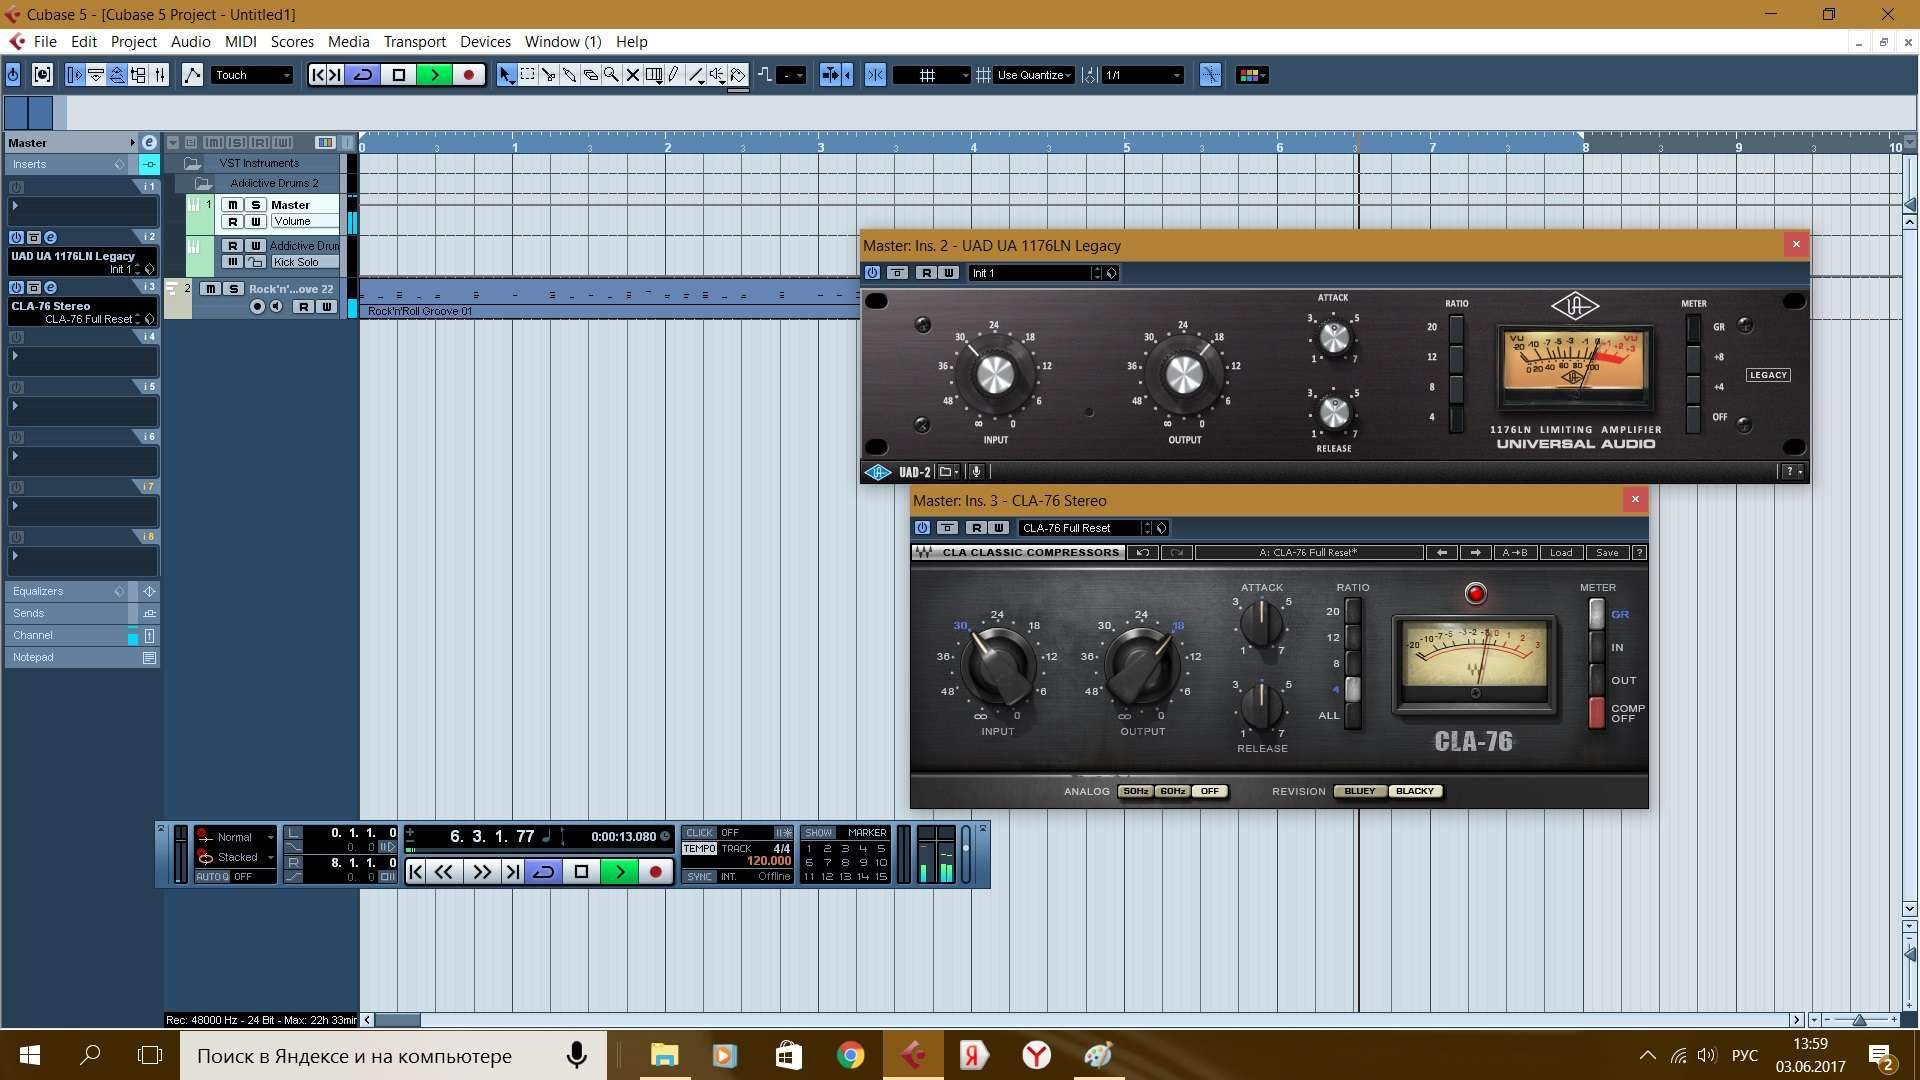
Task: Select the Mute X tool
Action: (632, 75)
